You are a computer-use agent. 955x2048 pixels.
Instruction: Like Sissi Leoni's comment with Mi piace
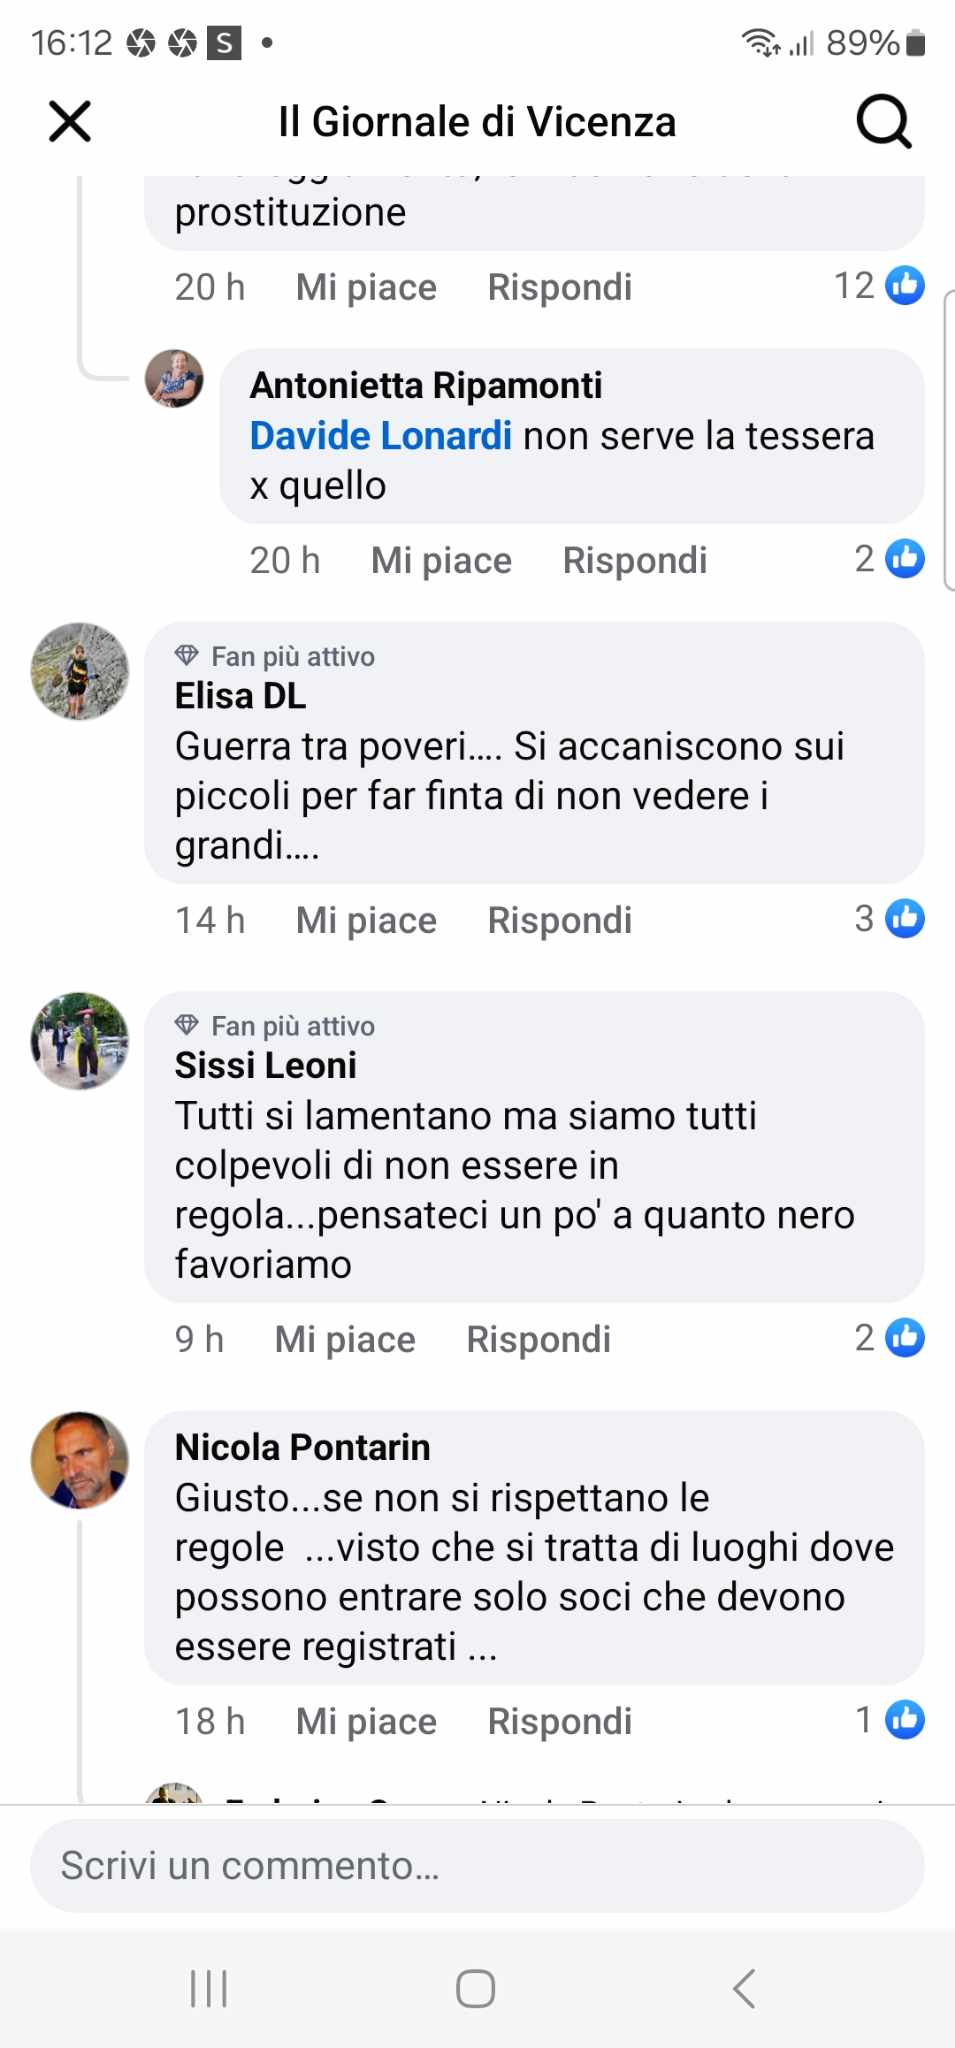click(x=345, y=1339)
